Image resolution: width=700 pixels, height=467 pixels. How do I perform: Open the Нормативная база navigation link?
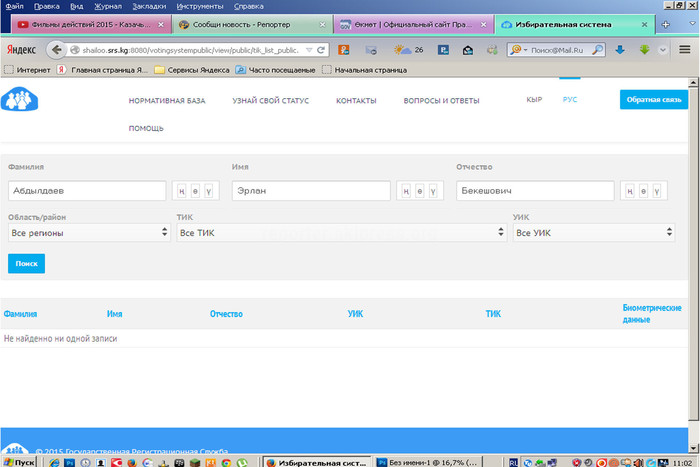[x=167, y=101]
